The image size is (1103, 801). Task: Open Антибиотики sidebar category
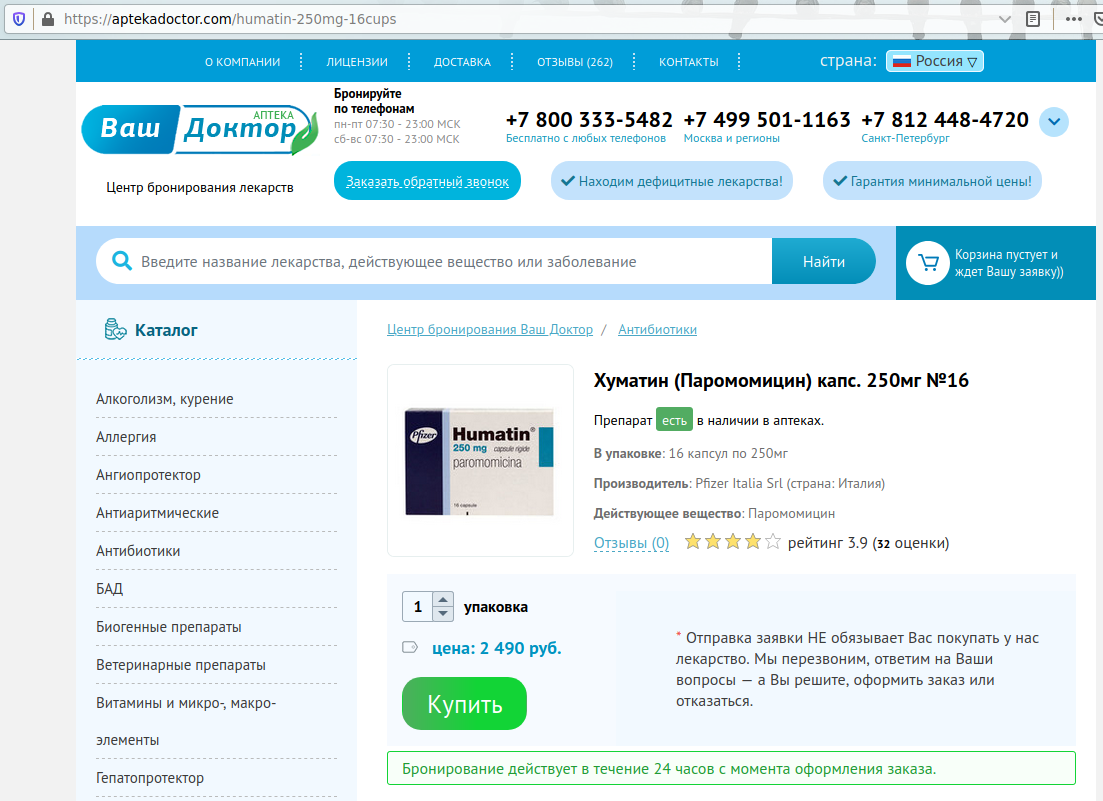138,551
